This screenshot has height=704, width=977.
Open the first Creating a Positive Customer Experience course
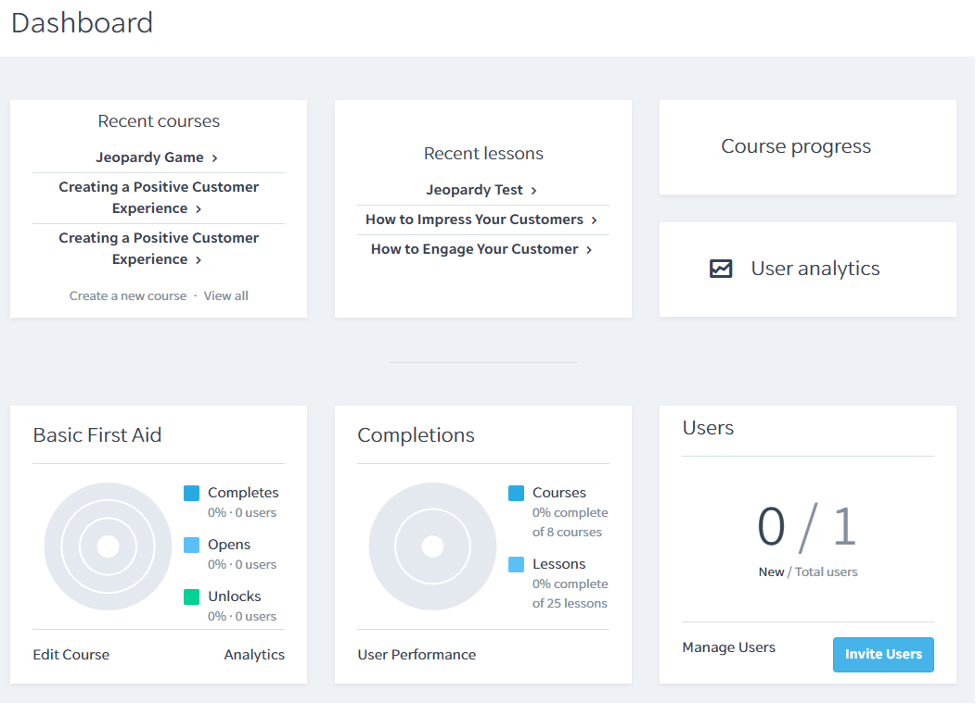(x=158, y=197)
